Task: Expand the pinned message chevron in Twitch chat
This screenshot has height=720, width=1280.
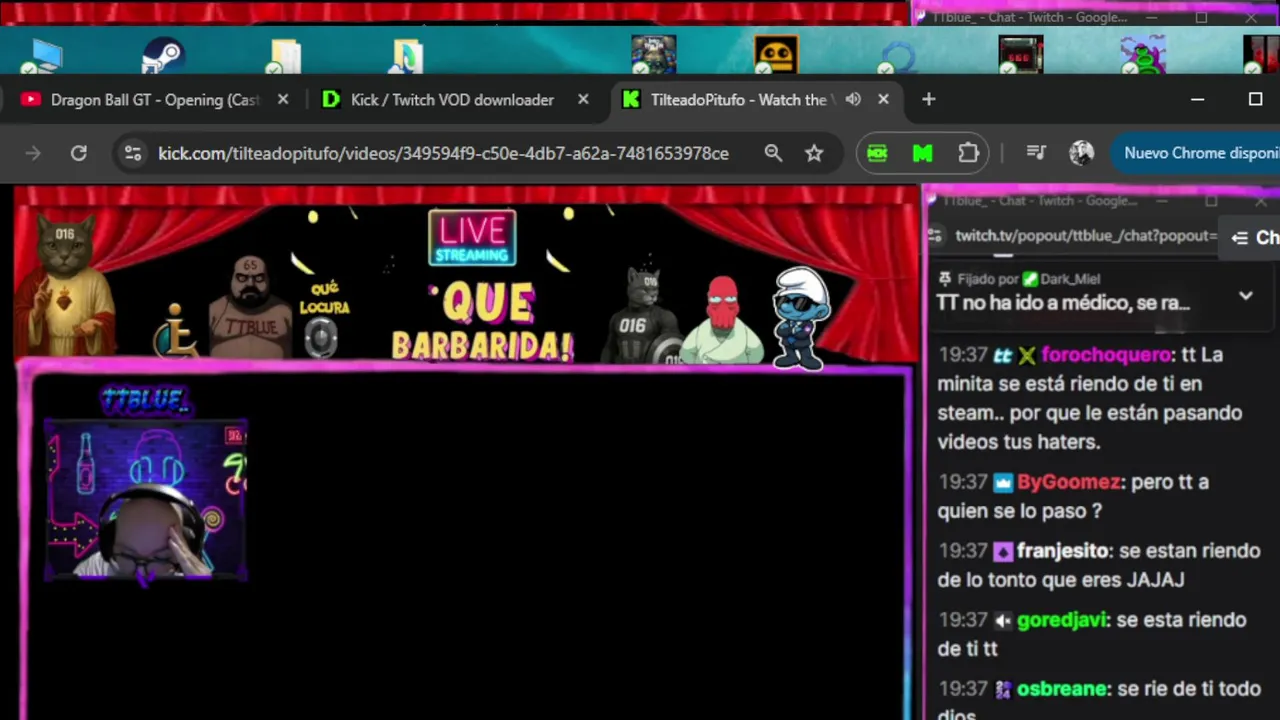Action: 1246,296
